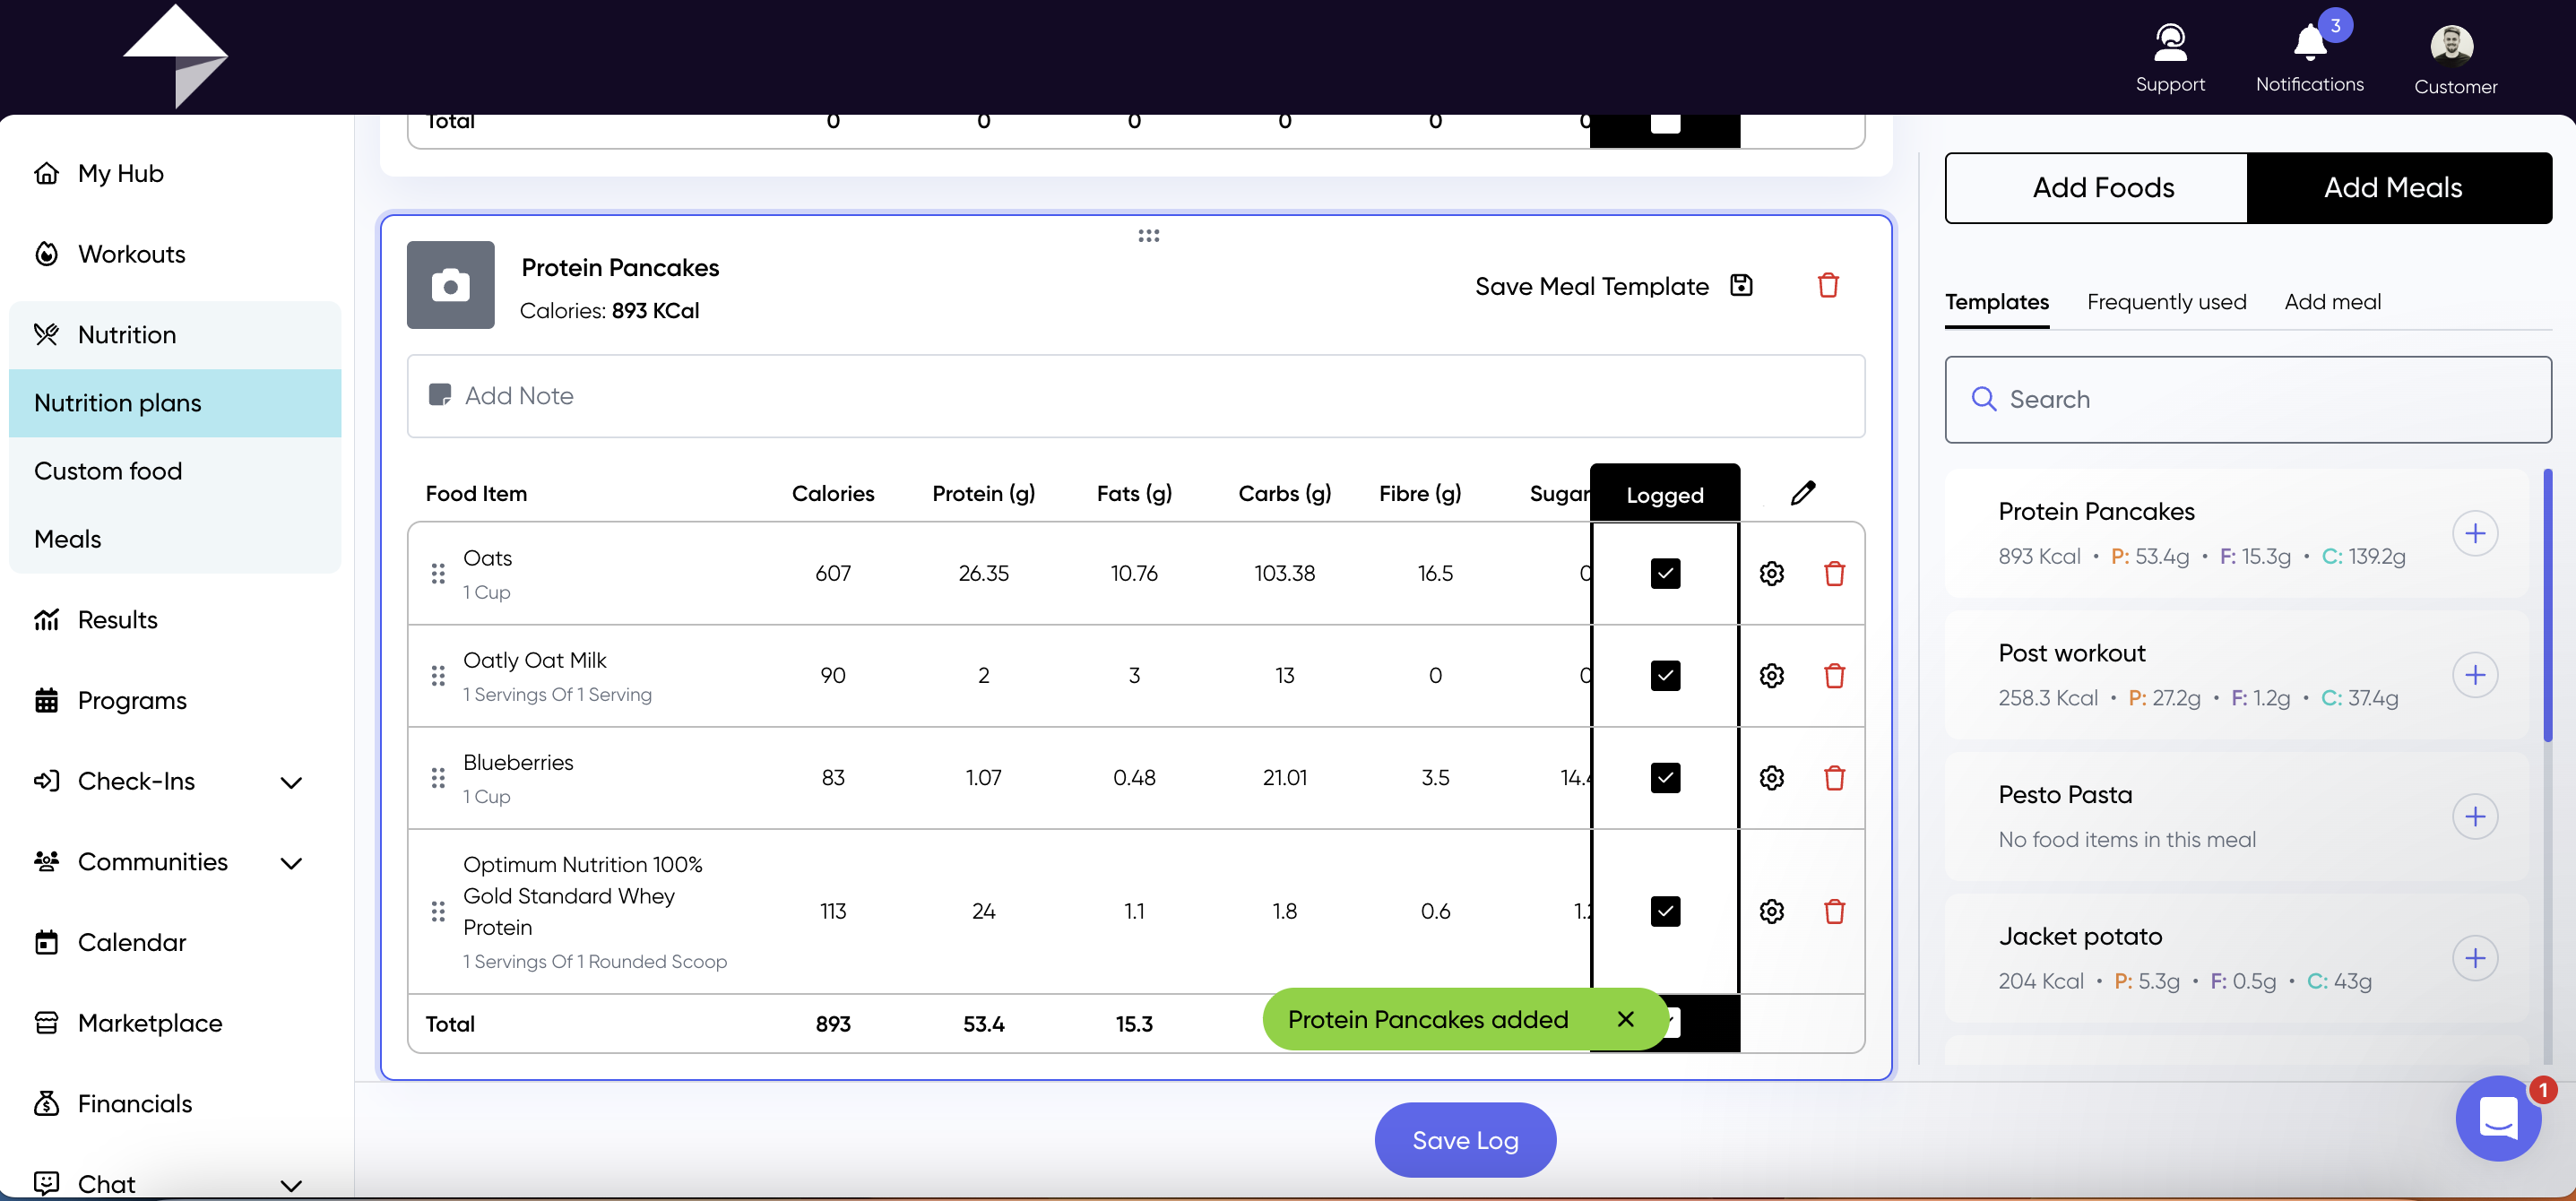The width and height of the screenshot is (2576, 1201).
Task: Click the pencil edit icon beside Logged
Action: point(1803,493)
